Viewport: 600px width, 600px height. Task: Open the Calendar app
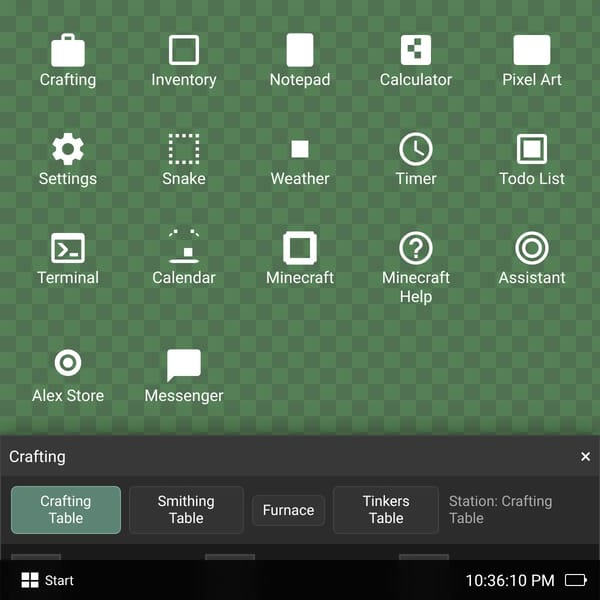[184, 246]
